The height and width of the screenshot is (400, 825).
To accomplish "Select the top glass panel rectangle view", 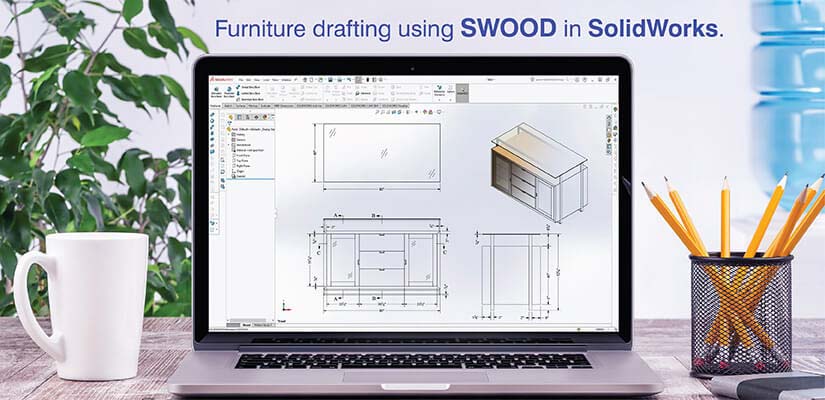I will pos(381,153).
